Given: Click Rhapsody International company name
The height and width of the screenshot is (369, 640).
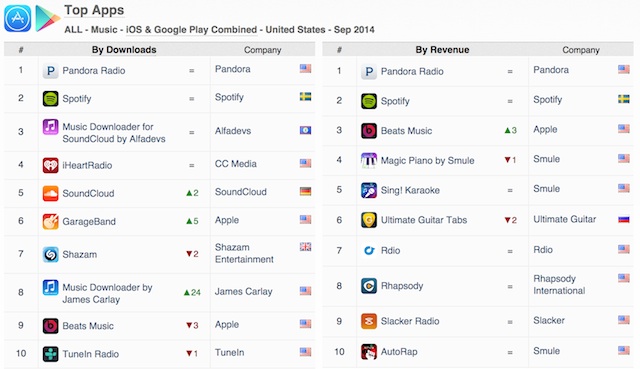Looking at the screenshot, I should click(559, 285).
